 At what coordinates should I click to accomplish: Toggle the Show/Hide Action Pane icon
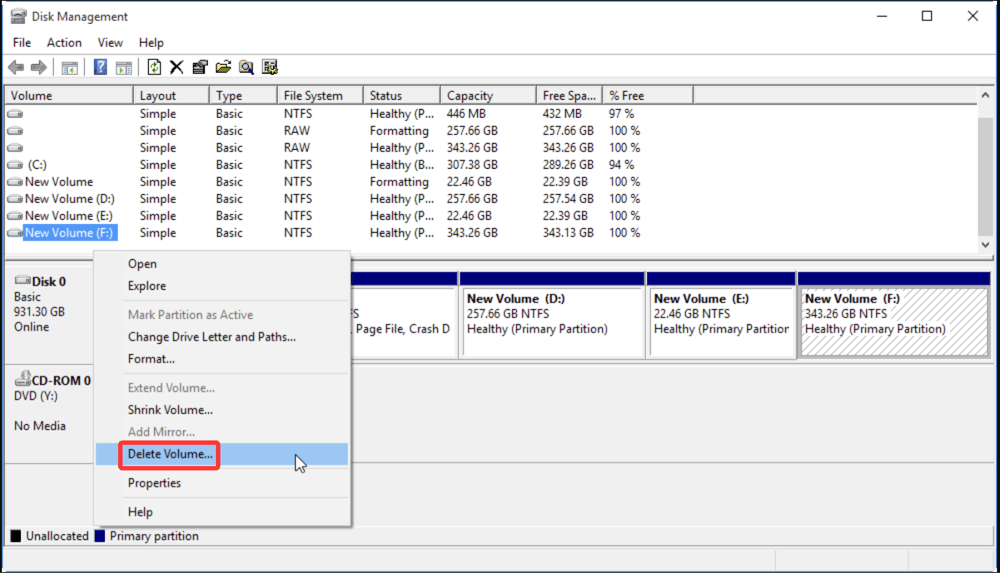(x=124, y=67)
